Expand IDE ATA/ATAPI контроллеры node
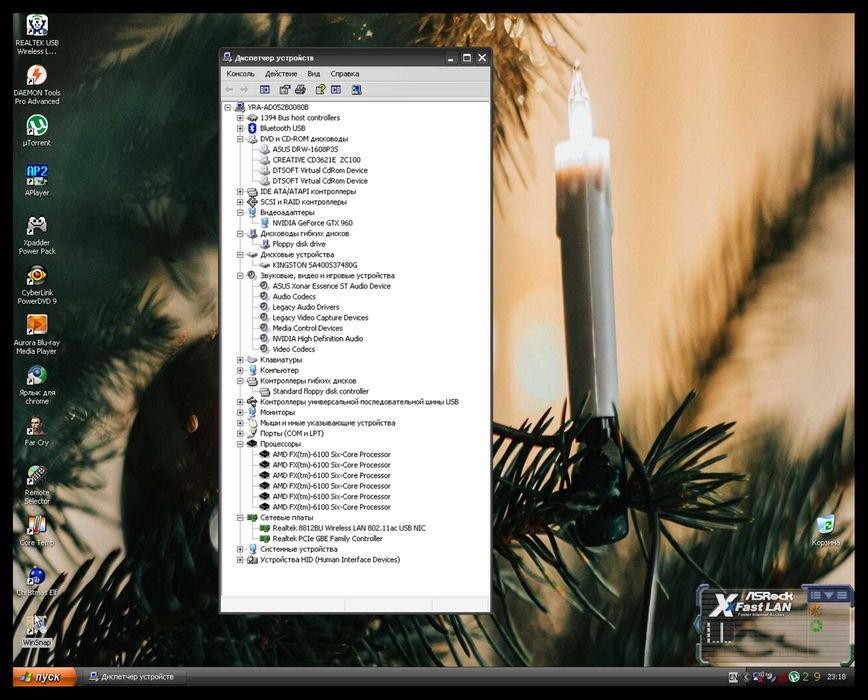Screen dimensions: 868x700 tap(240, 191)
